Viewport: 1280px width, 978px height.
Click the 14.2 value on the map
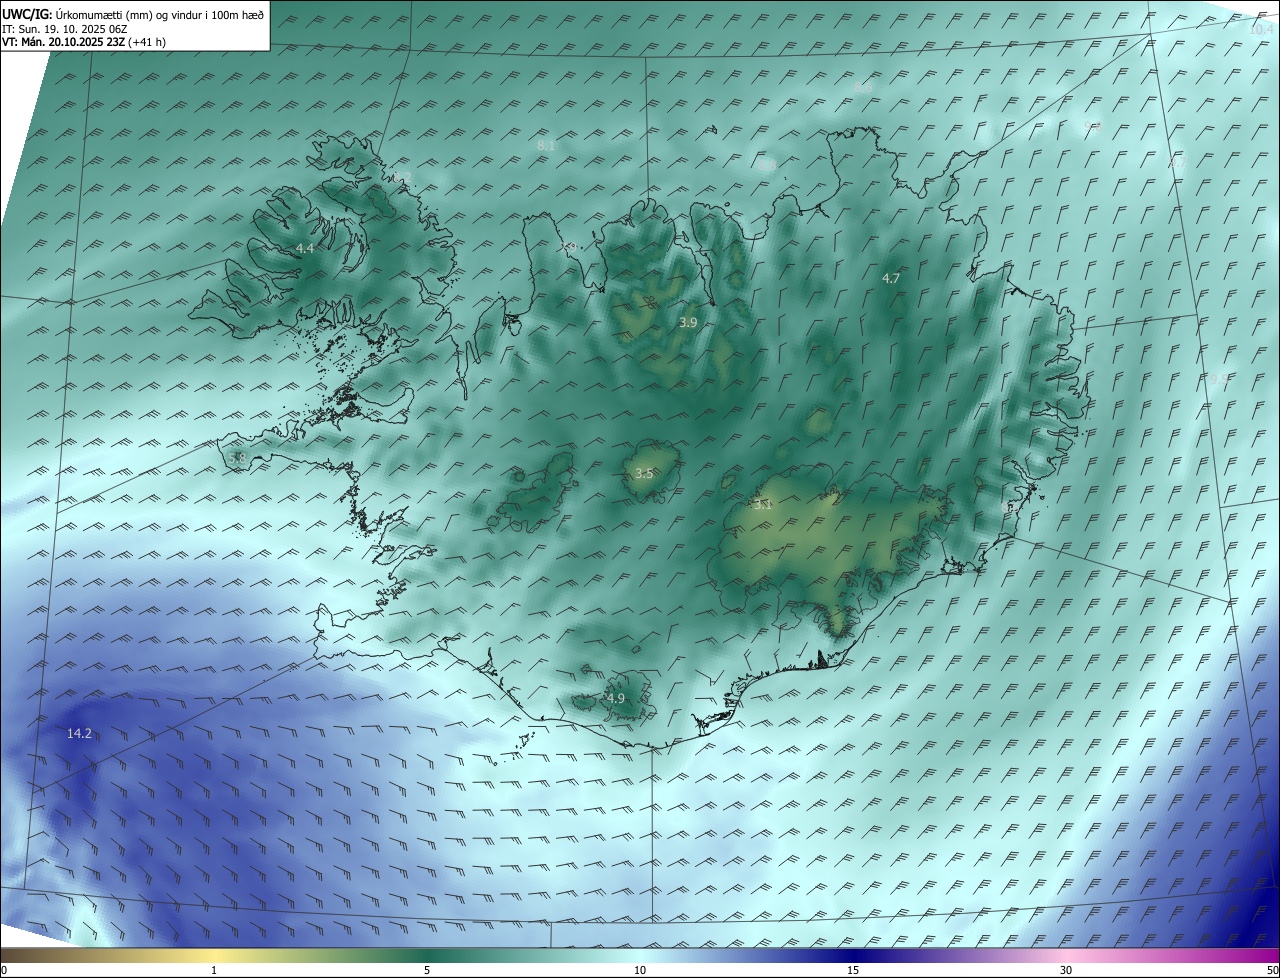point(79,734)
